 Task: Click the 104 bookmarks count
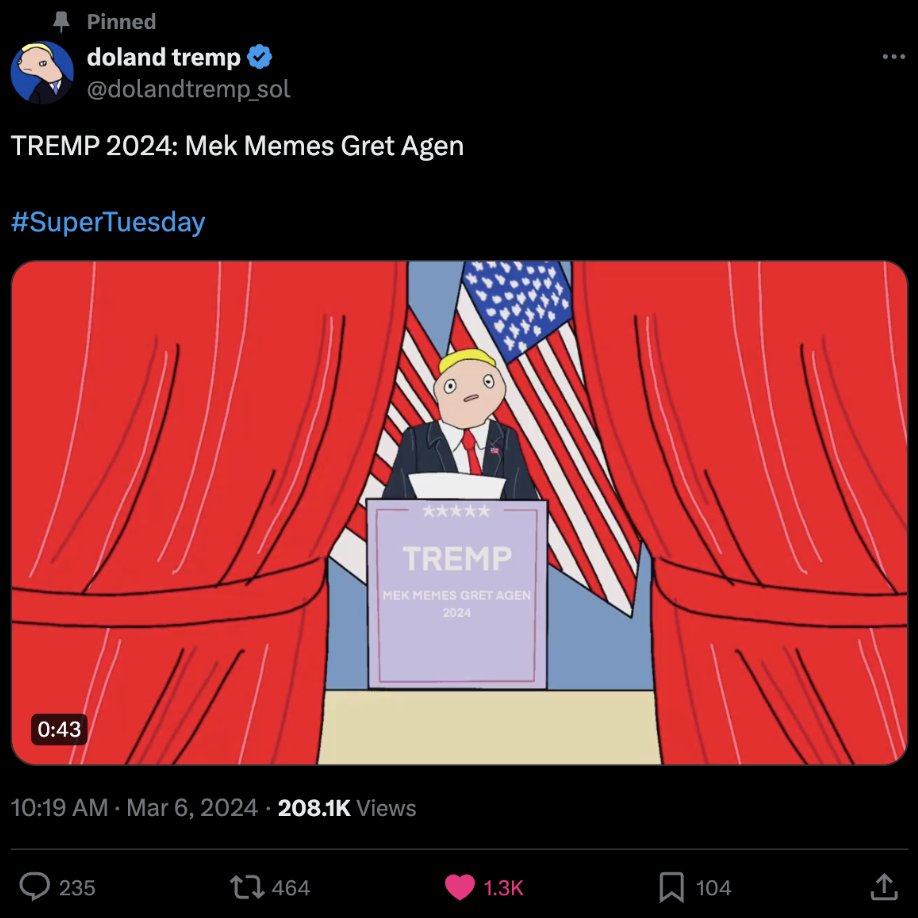pyautogui.click(x=714, y=888)
